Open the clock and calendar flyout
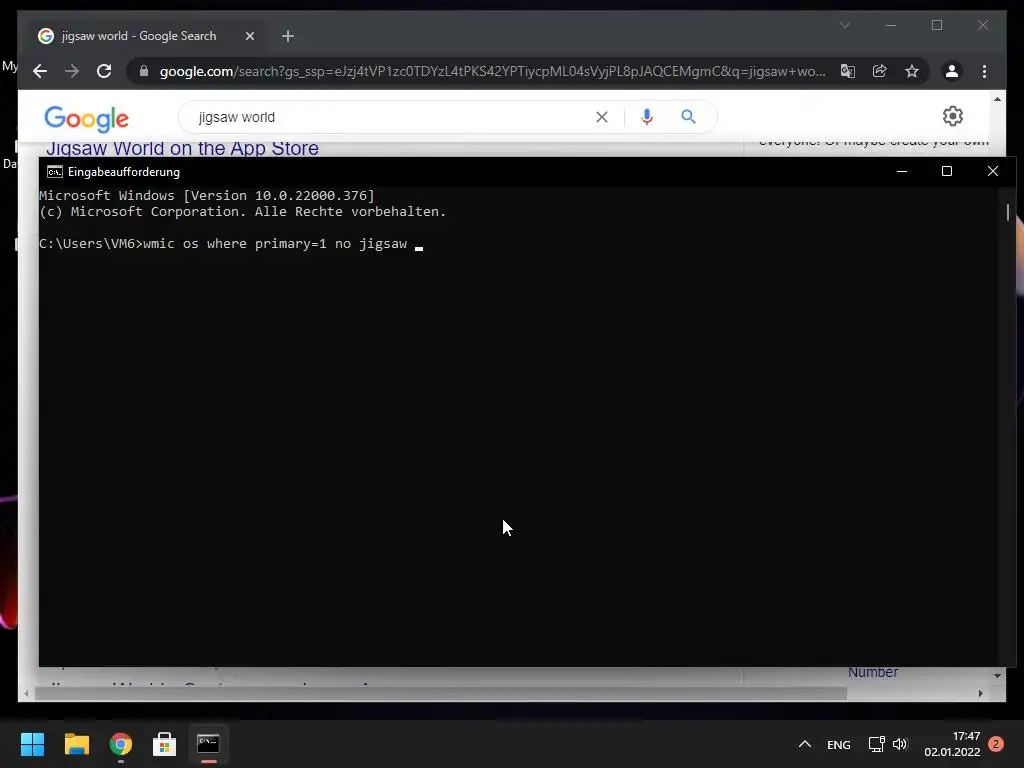 click(952, 744)
